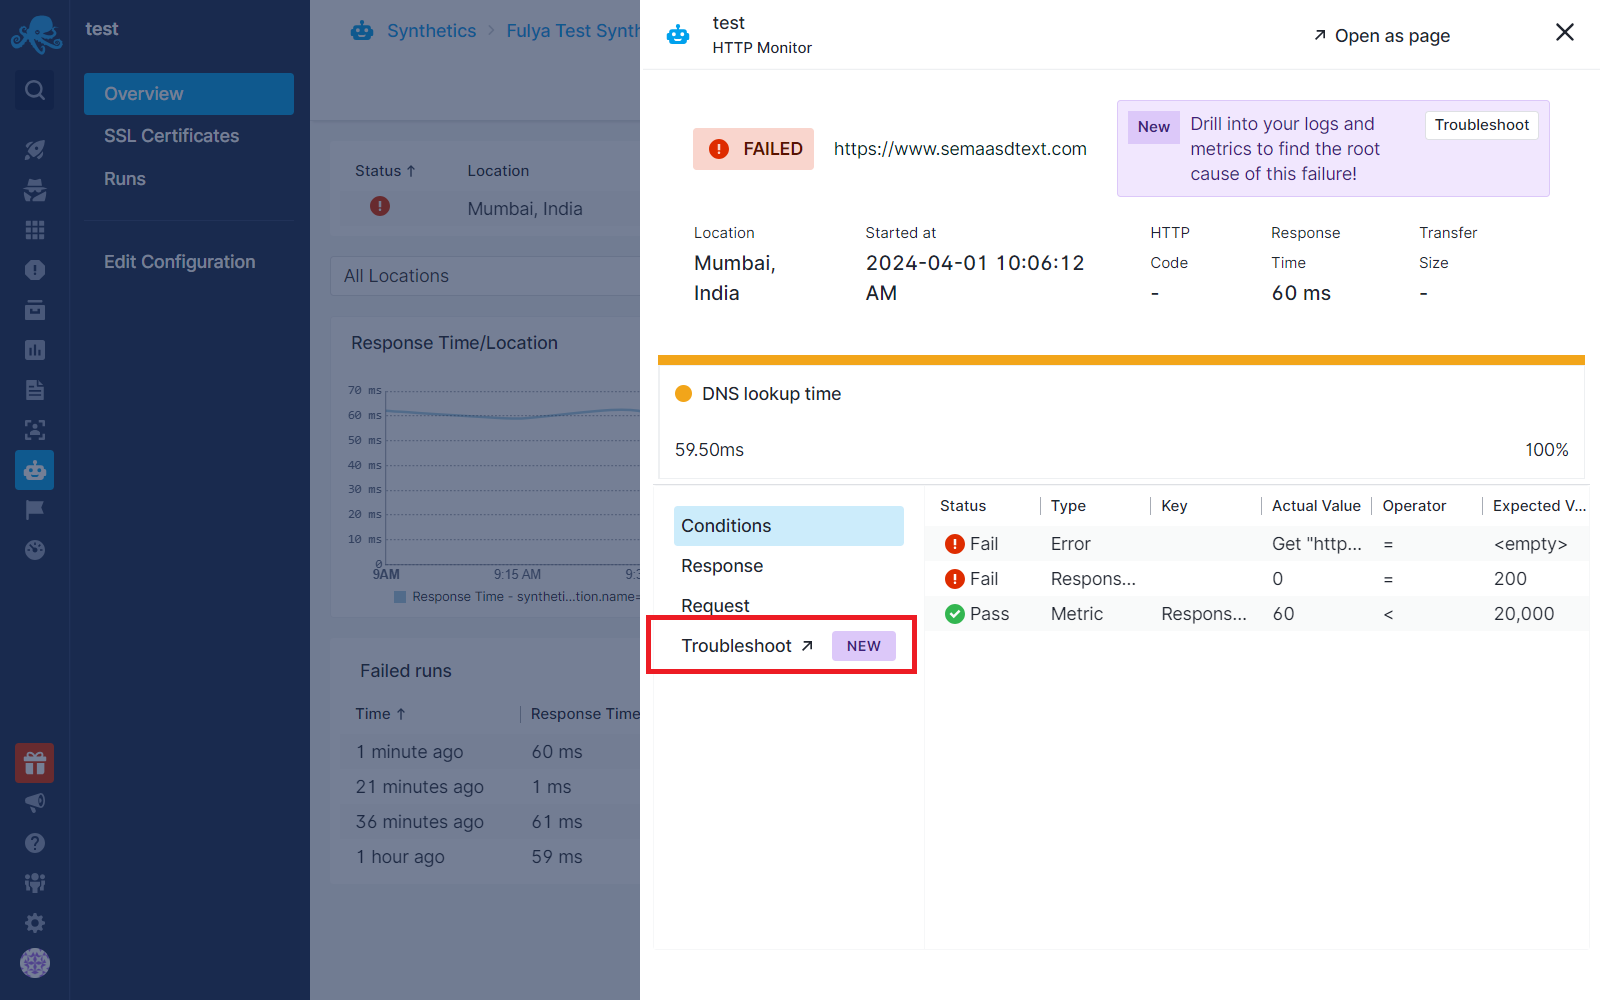Open the alerts exclamation icon in sidebar
Image resolution: width=1600 pixels, height=1000 pixels.
pos(35,270)
